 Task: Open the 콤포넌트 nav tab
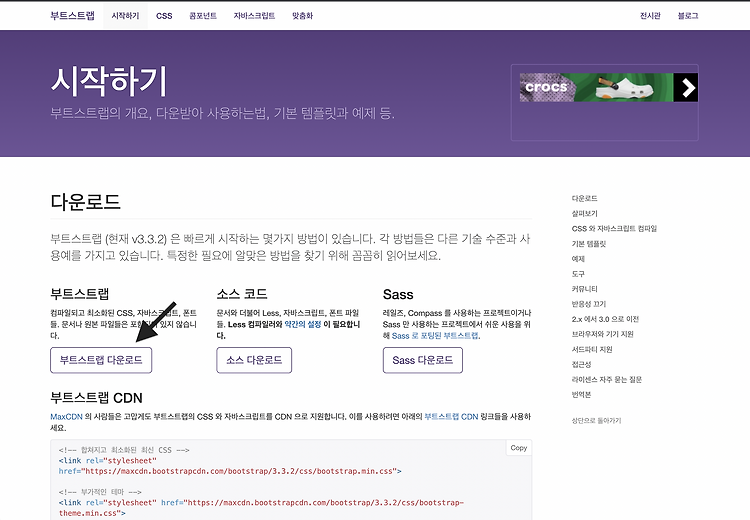203,16
